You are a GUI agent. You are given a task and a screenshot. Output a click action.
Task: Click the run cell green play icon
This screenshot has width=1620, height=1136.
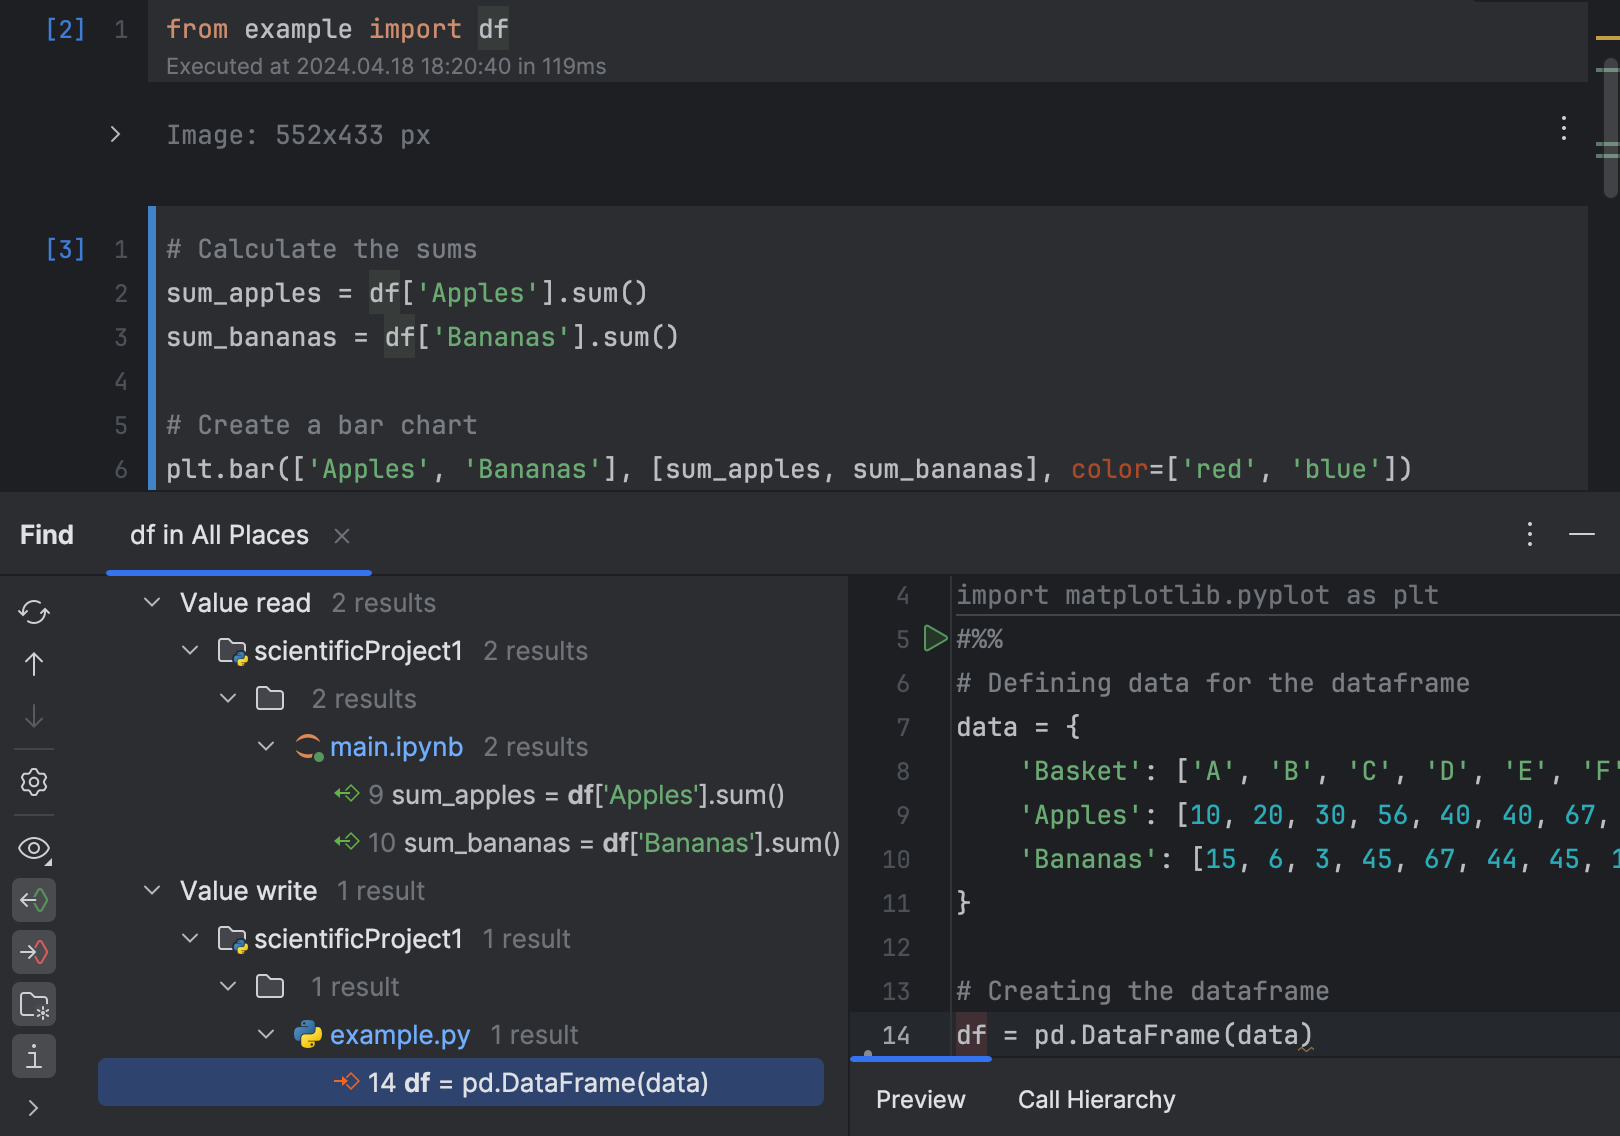point(935,638)
